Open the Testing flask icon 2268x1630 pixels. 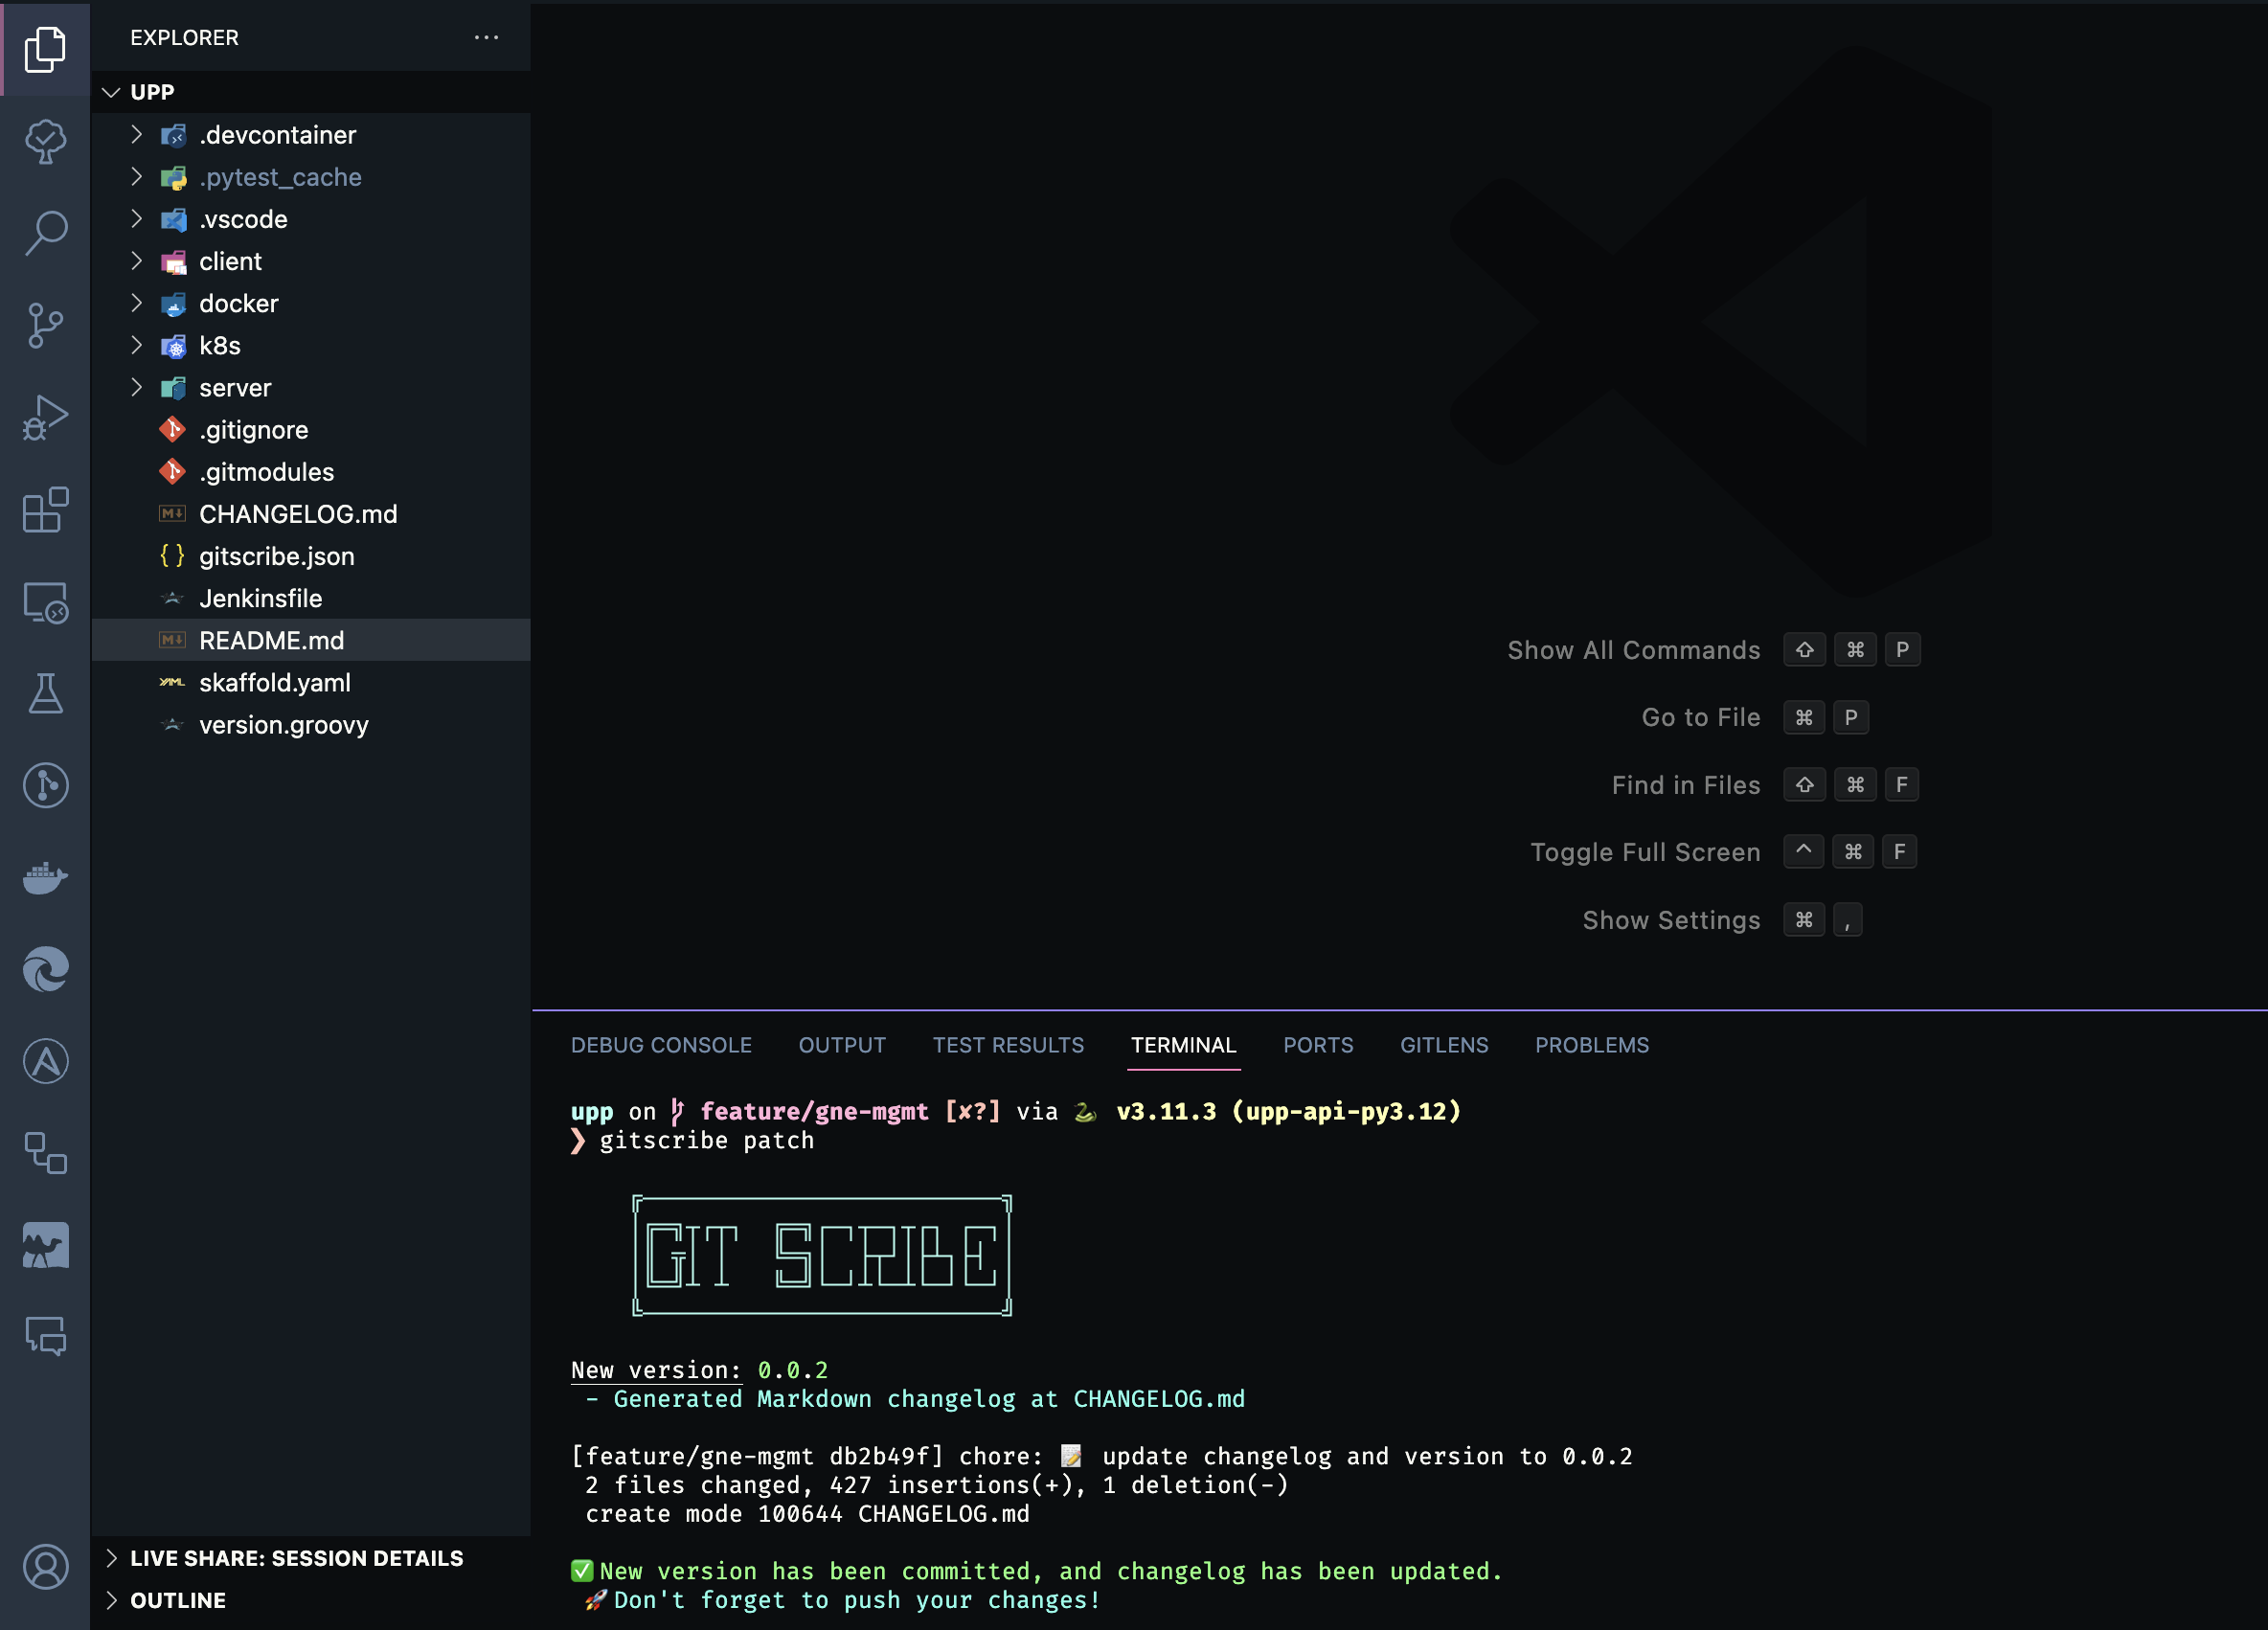pyautogui.click(x=45, y=694)
